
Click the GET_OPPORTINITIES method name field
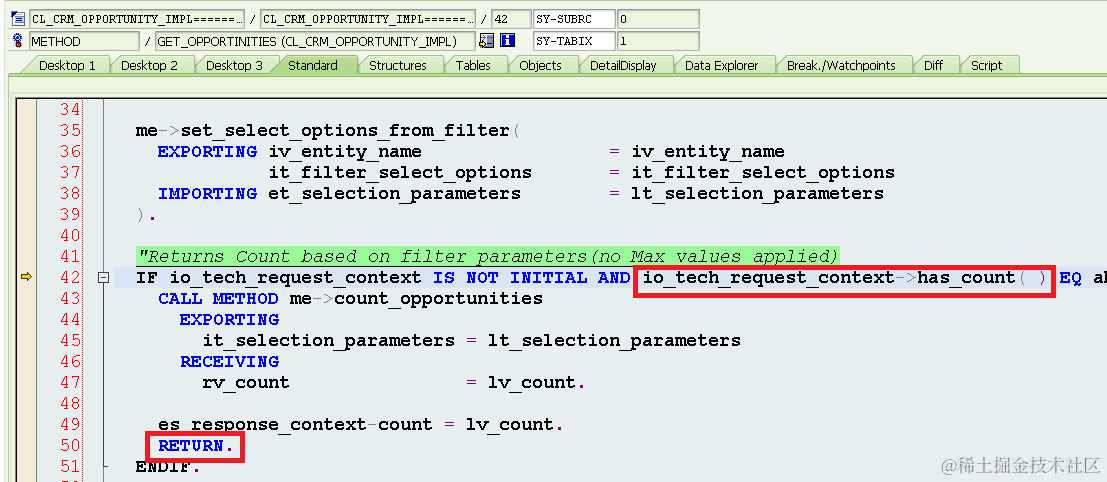click(315, 41)
